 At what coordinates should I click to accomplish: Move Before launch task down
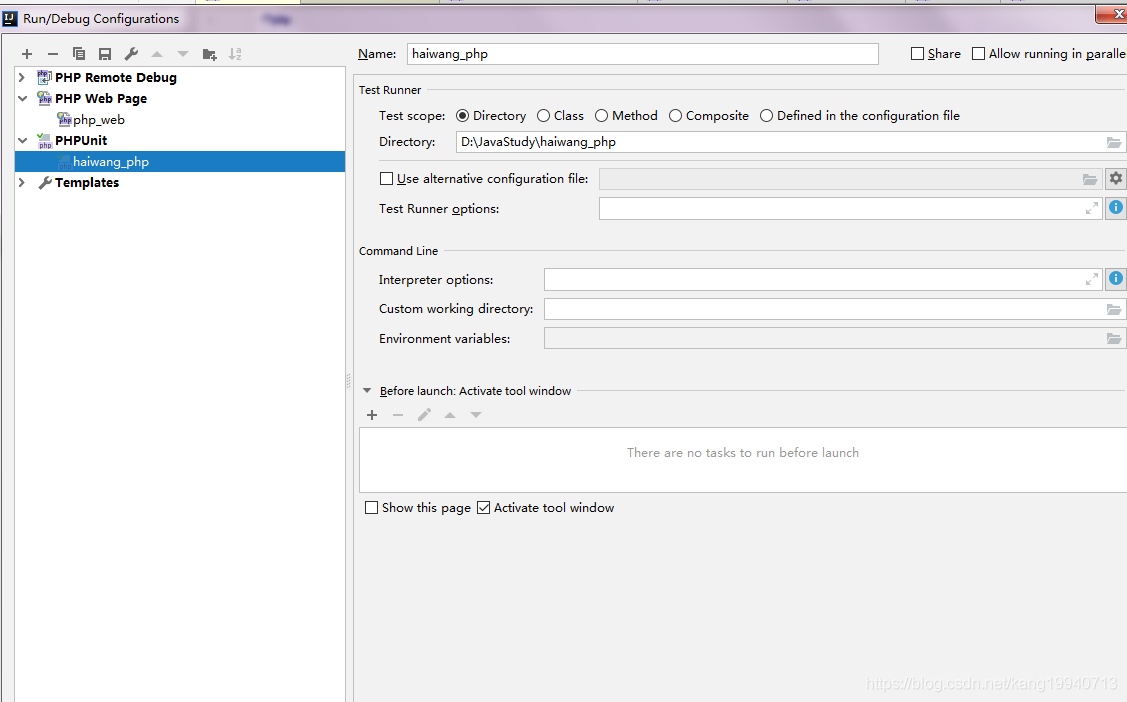point(476,415)
